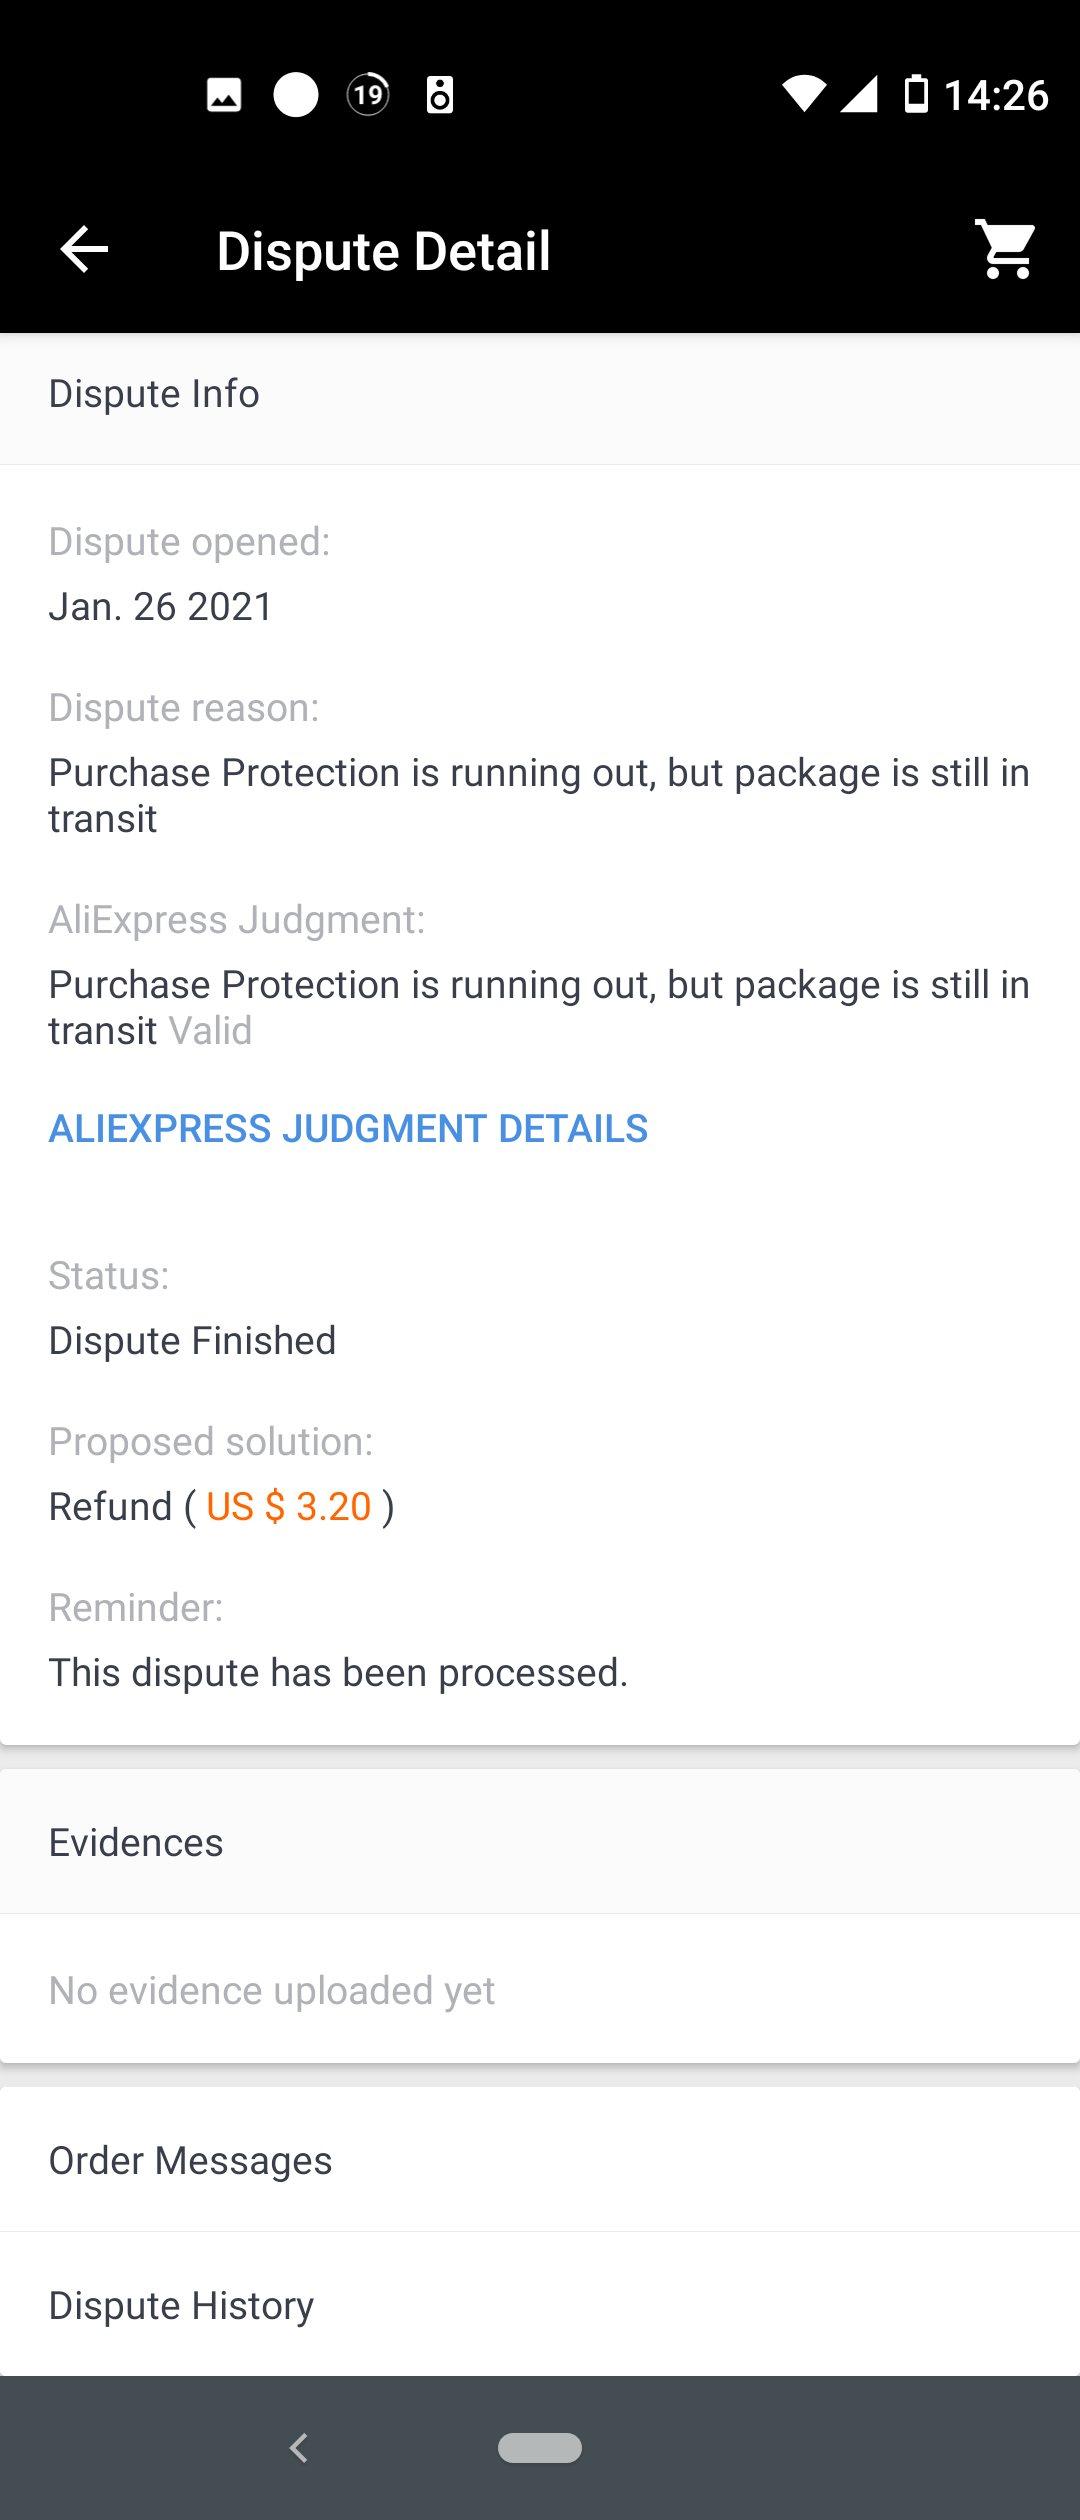This screenshot has width=1080, height=2520.
Task: Tap the Dispute Info section header
Action: [154, 394]
